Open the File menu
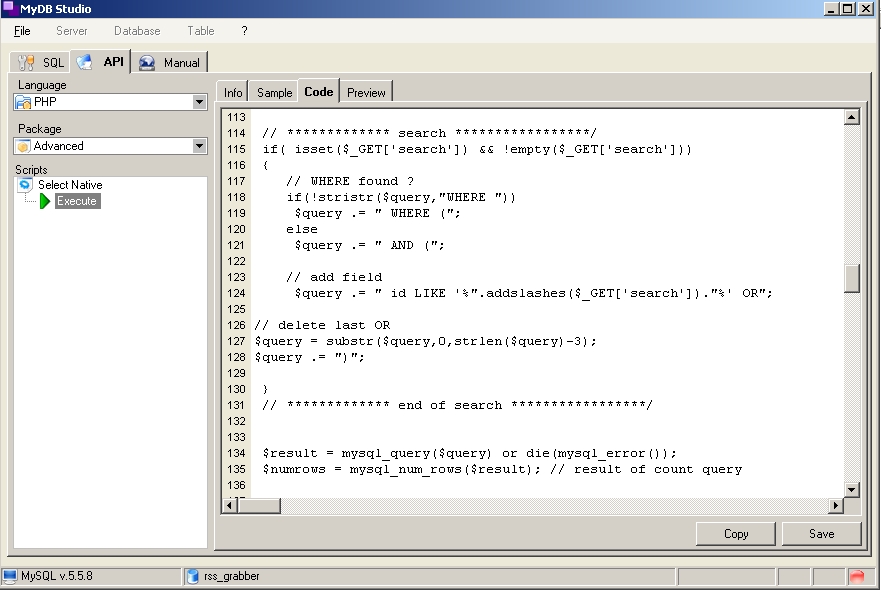This screenshot has height=590, width=881. coord(22,31)
